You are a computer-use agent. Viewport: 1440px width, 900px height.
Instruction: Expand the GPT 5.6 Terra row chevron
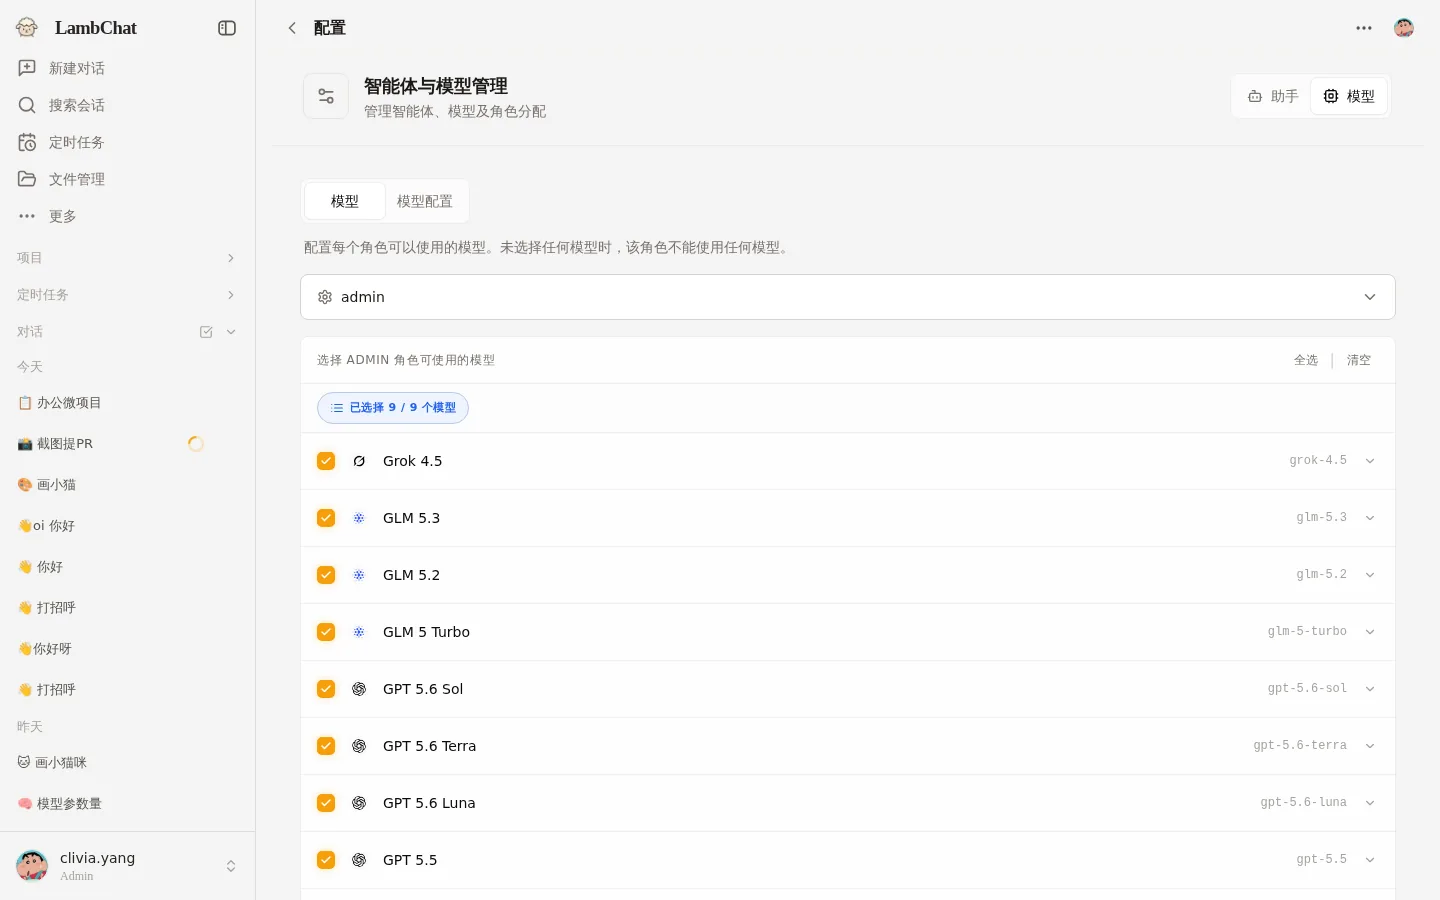[x=1370, y=746]
